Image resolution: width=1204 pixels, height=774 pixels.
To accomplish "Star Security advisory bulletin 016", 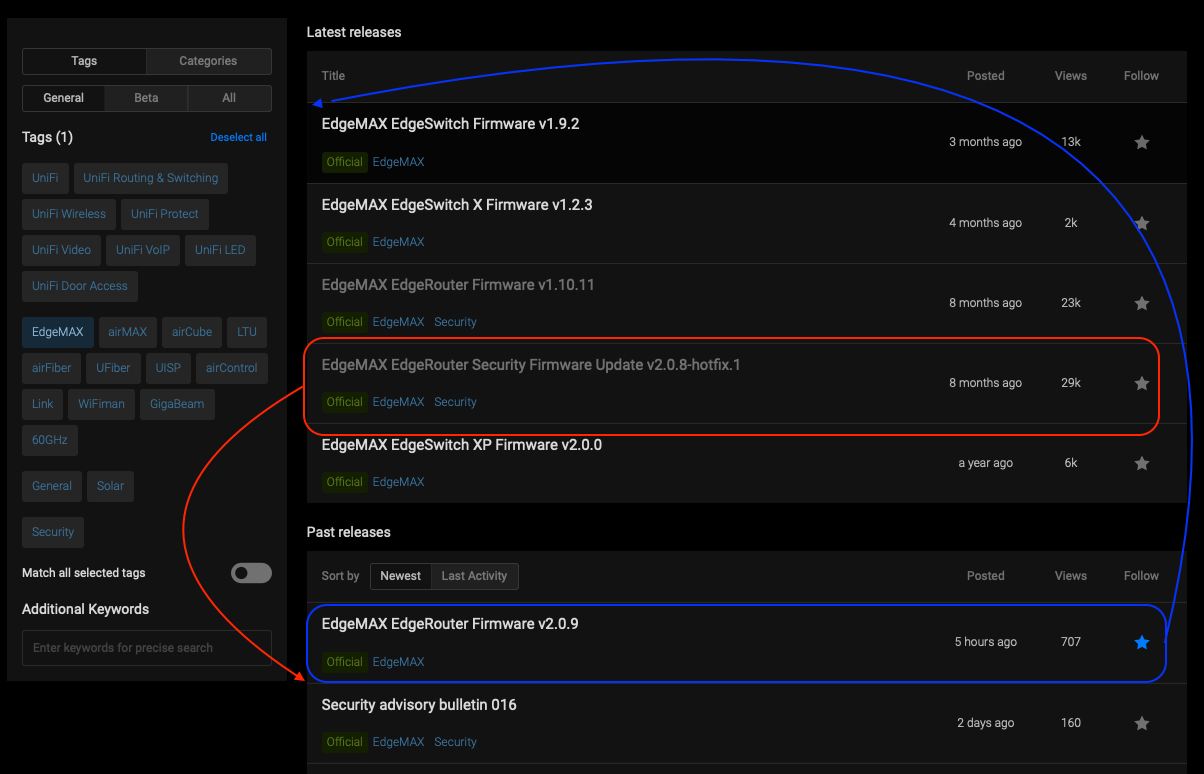I will point(1141,723).
